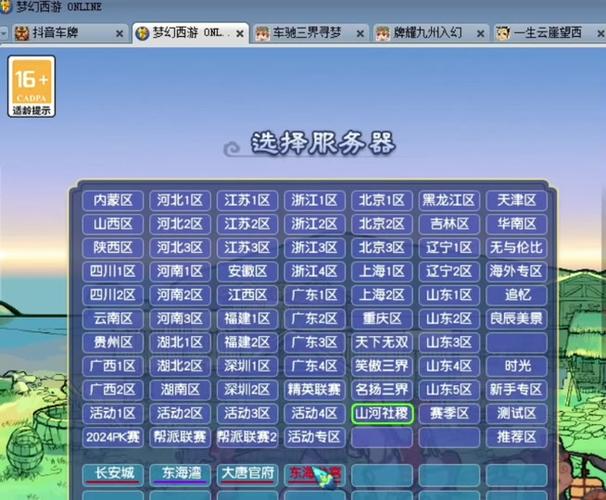Open the 华南区 region
Viewport: 606px width, 500px height.
coord(517,224)
